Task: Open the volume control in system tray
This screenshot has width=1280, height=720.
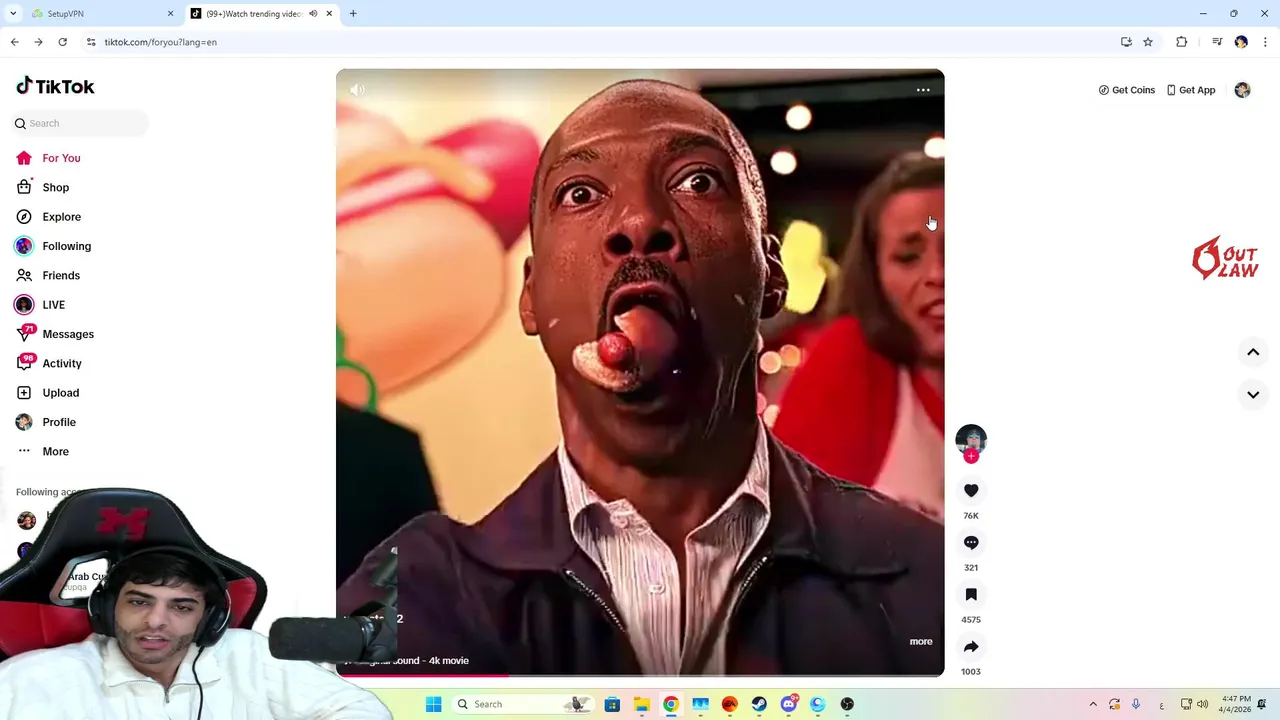Action: tap(1201, 704)
